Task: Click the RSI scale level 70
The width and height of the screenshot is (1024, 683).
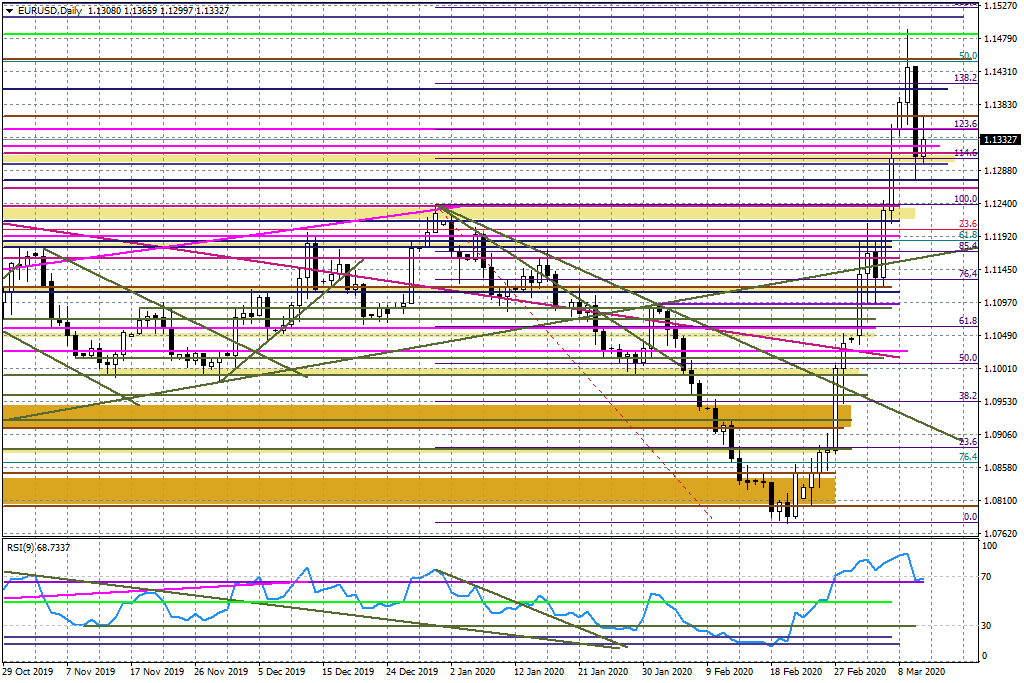Action: pos(986,577)
